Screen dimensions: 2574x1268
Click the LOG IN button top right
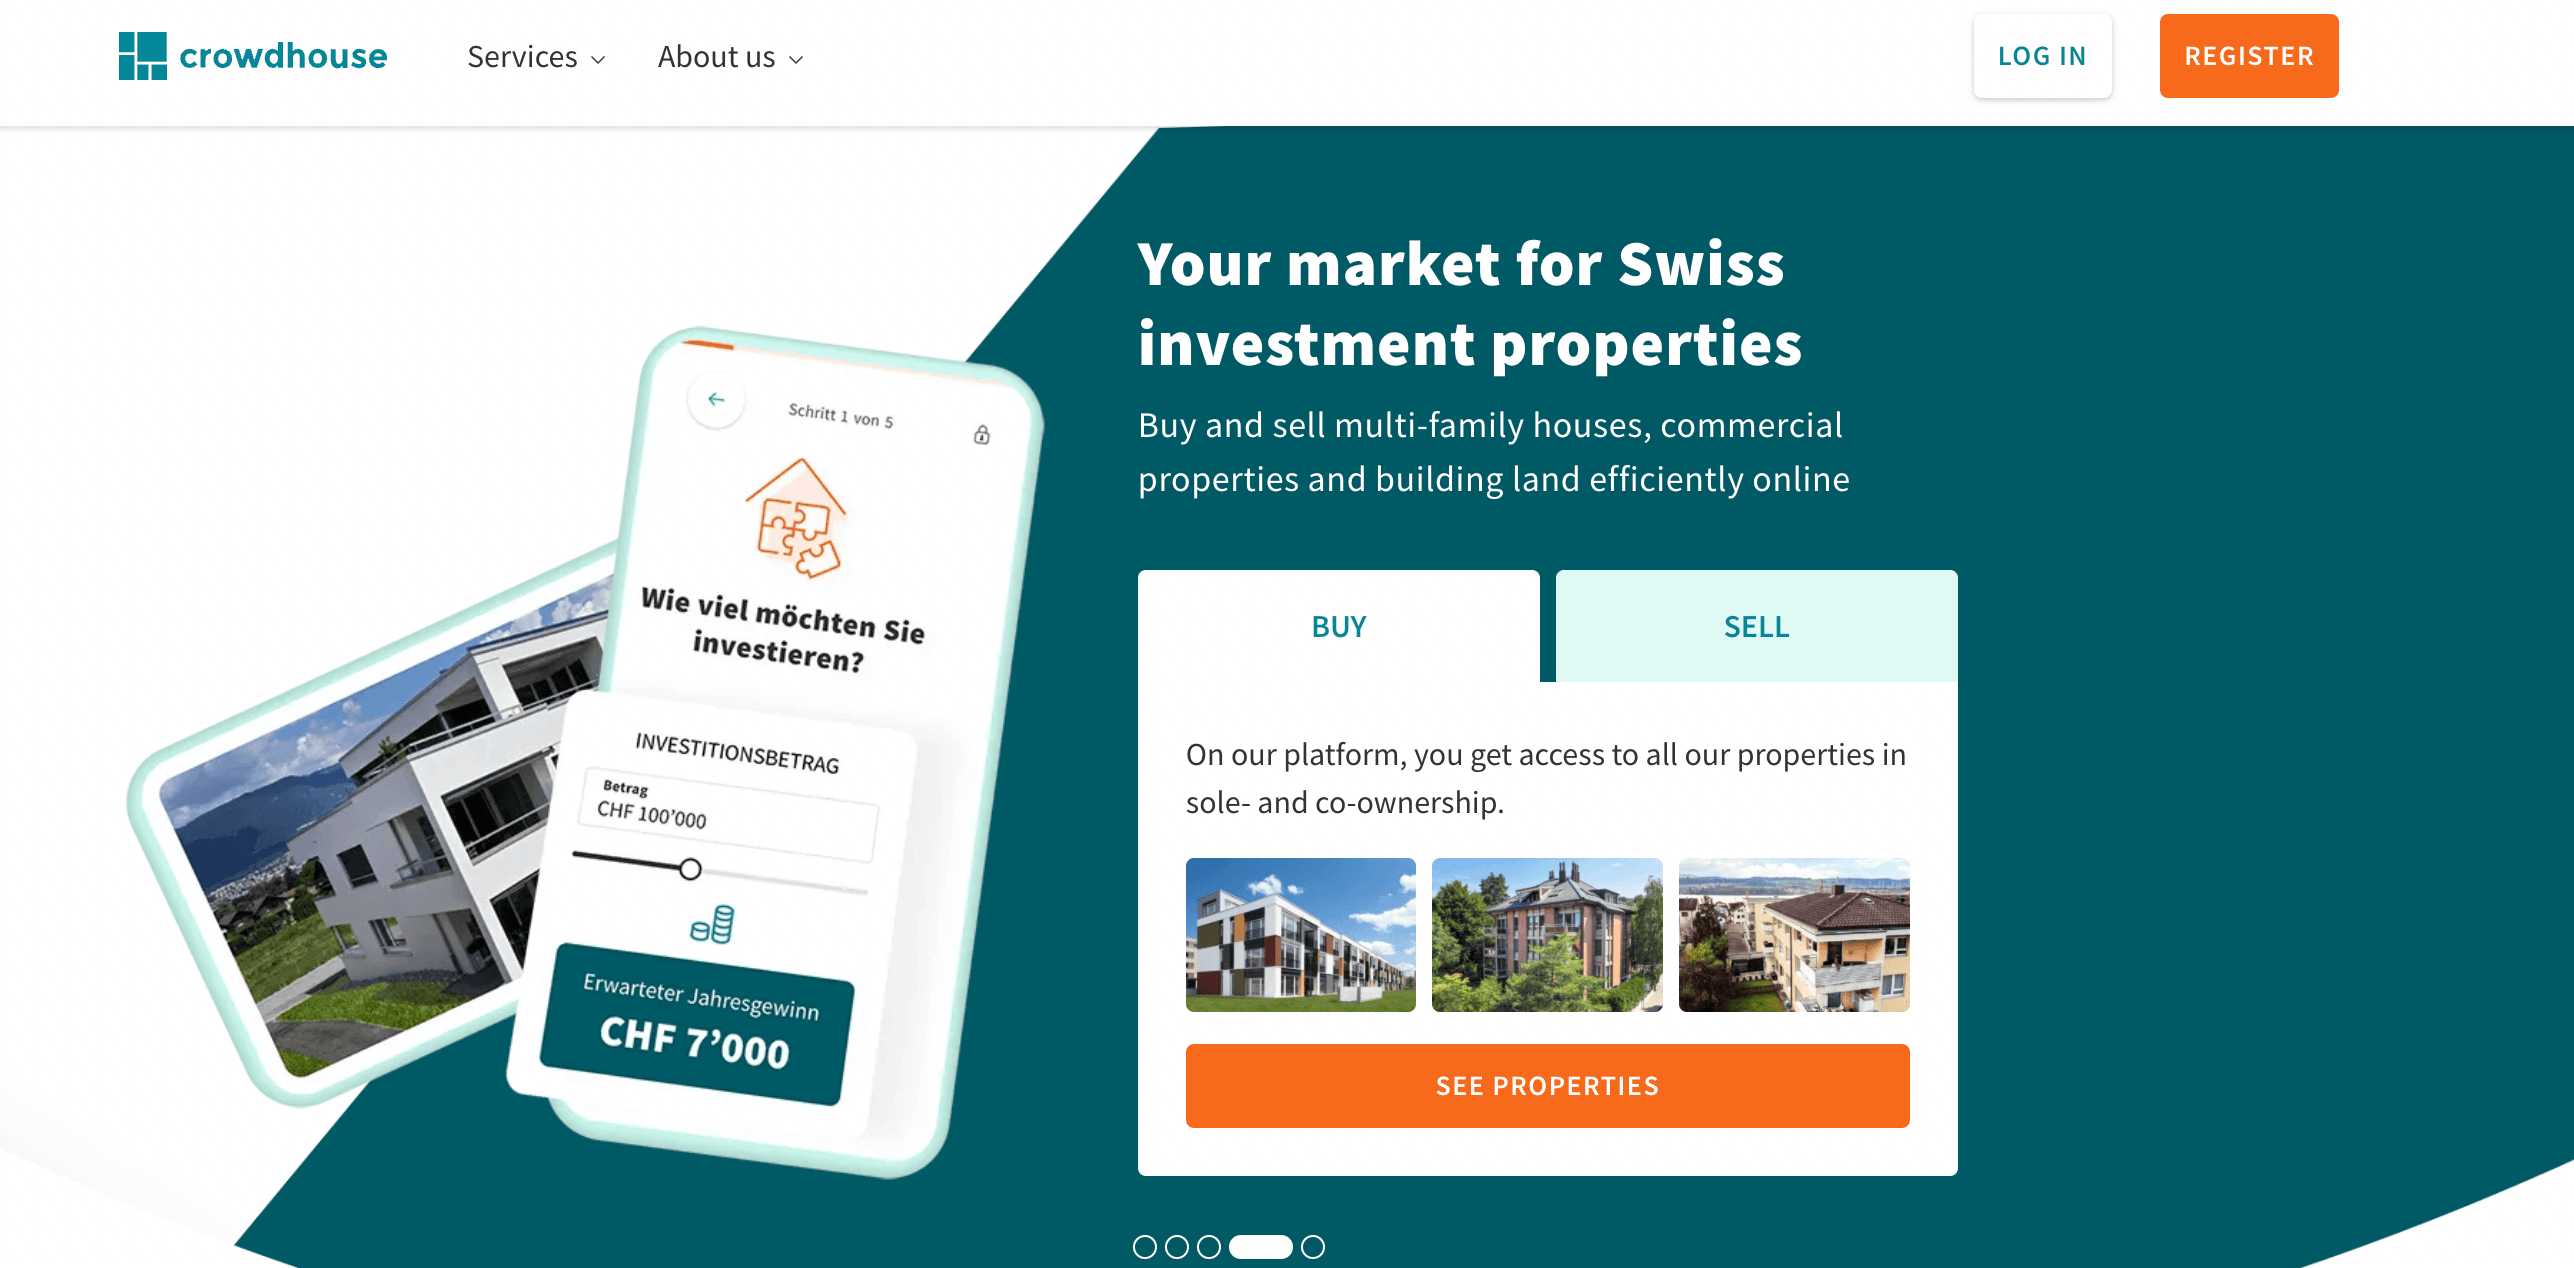point(2040,56)
